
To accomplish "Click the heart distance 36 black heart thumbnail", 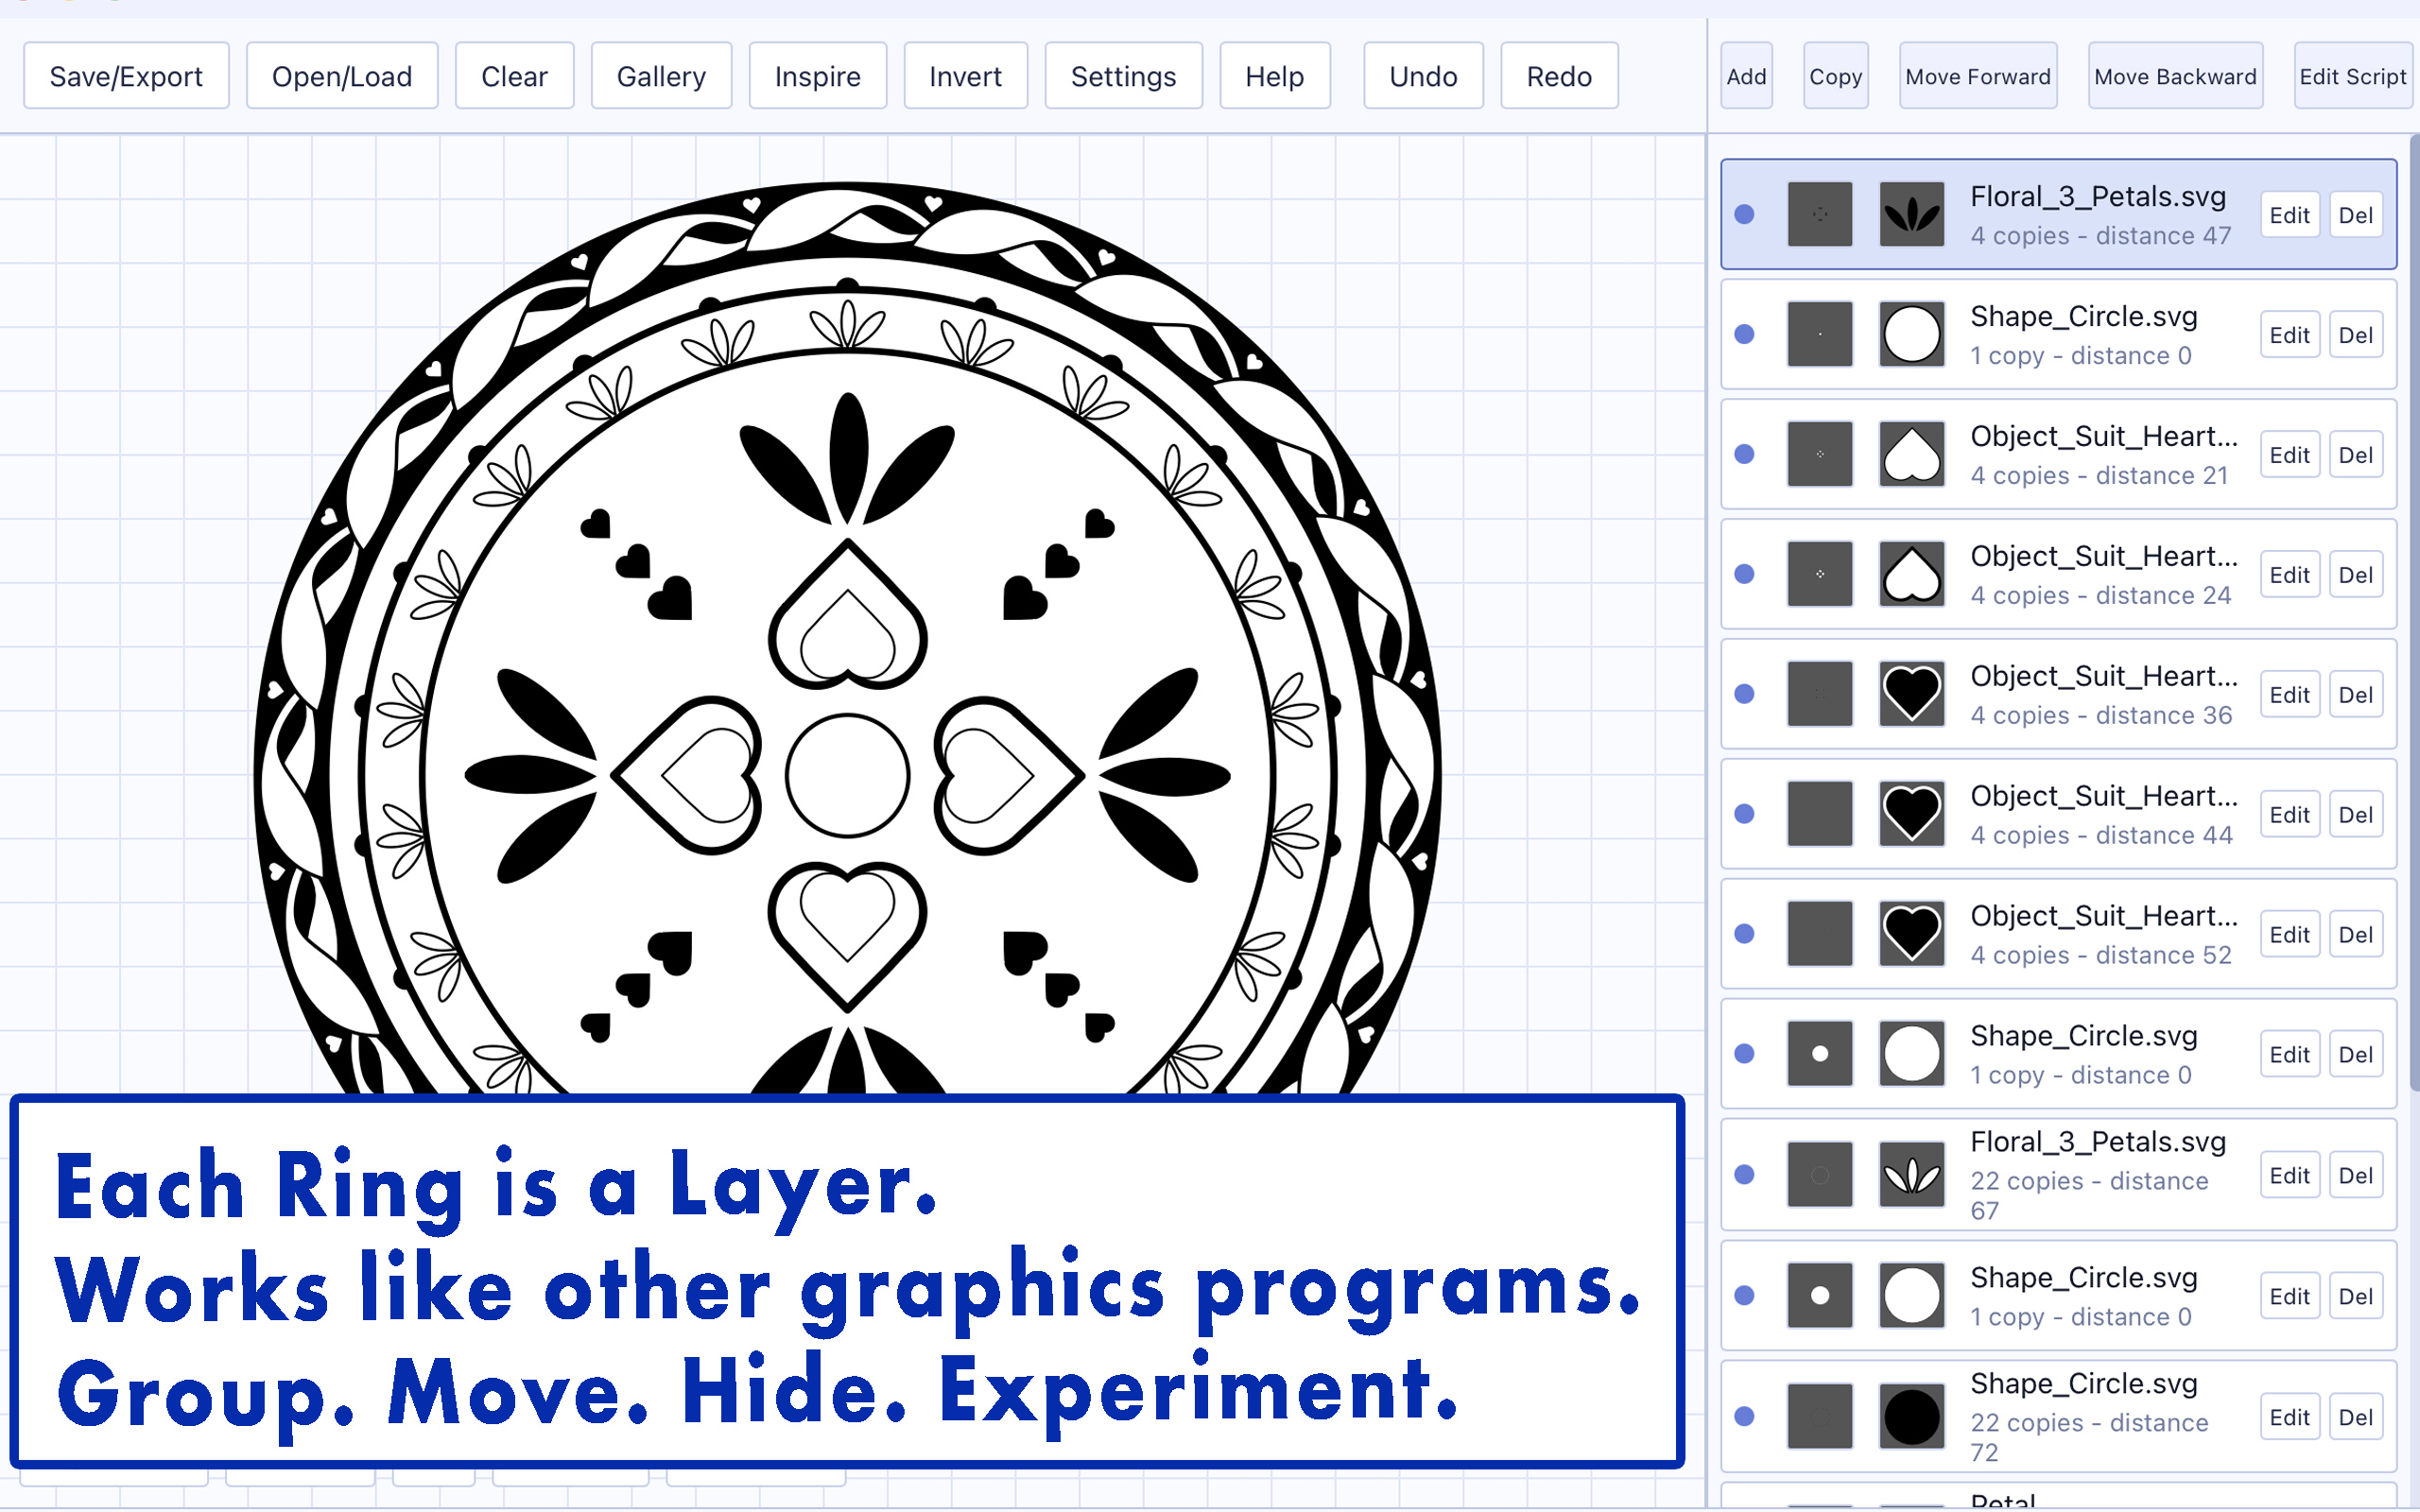I will click(x=1911, y=694).
